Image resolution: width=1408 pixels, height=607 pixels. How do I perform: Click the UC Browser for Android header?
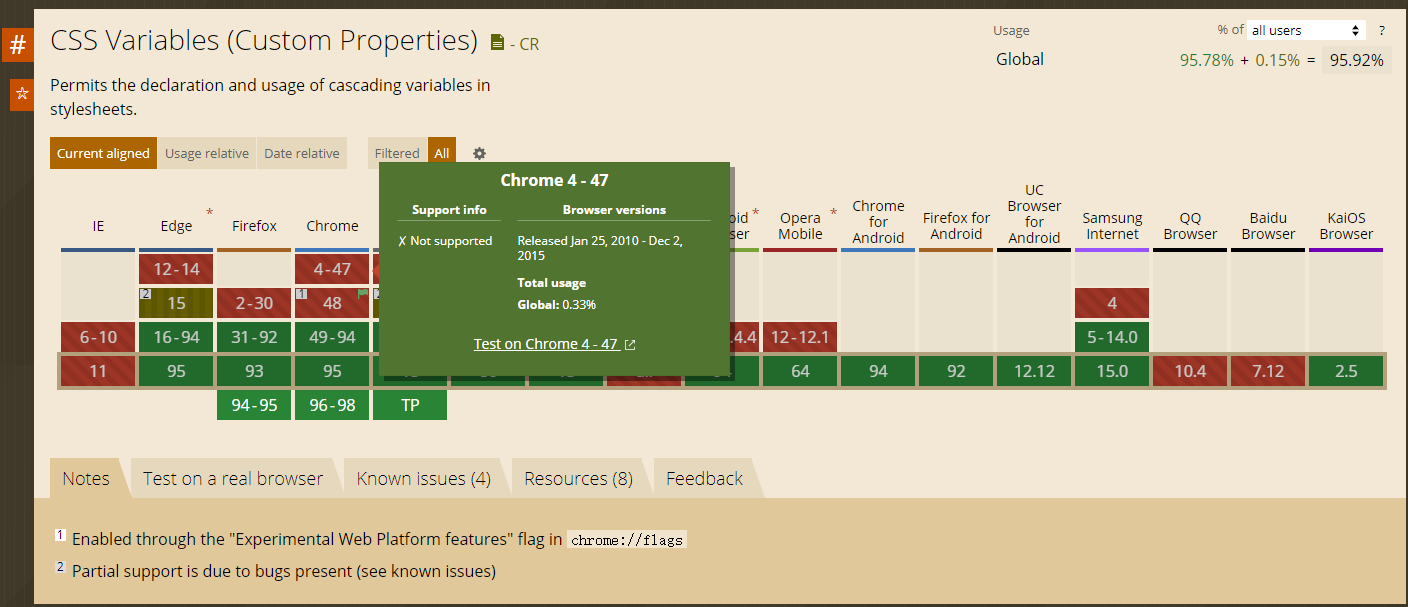[x=1034, y=214]
